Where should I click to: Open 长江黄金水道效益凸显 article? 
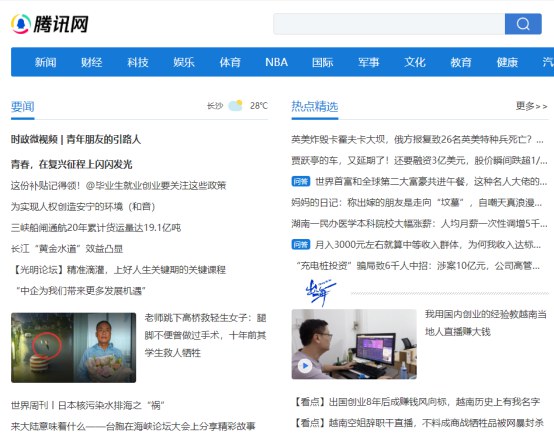pos(67,248)
